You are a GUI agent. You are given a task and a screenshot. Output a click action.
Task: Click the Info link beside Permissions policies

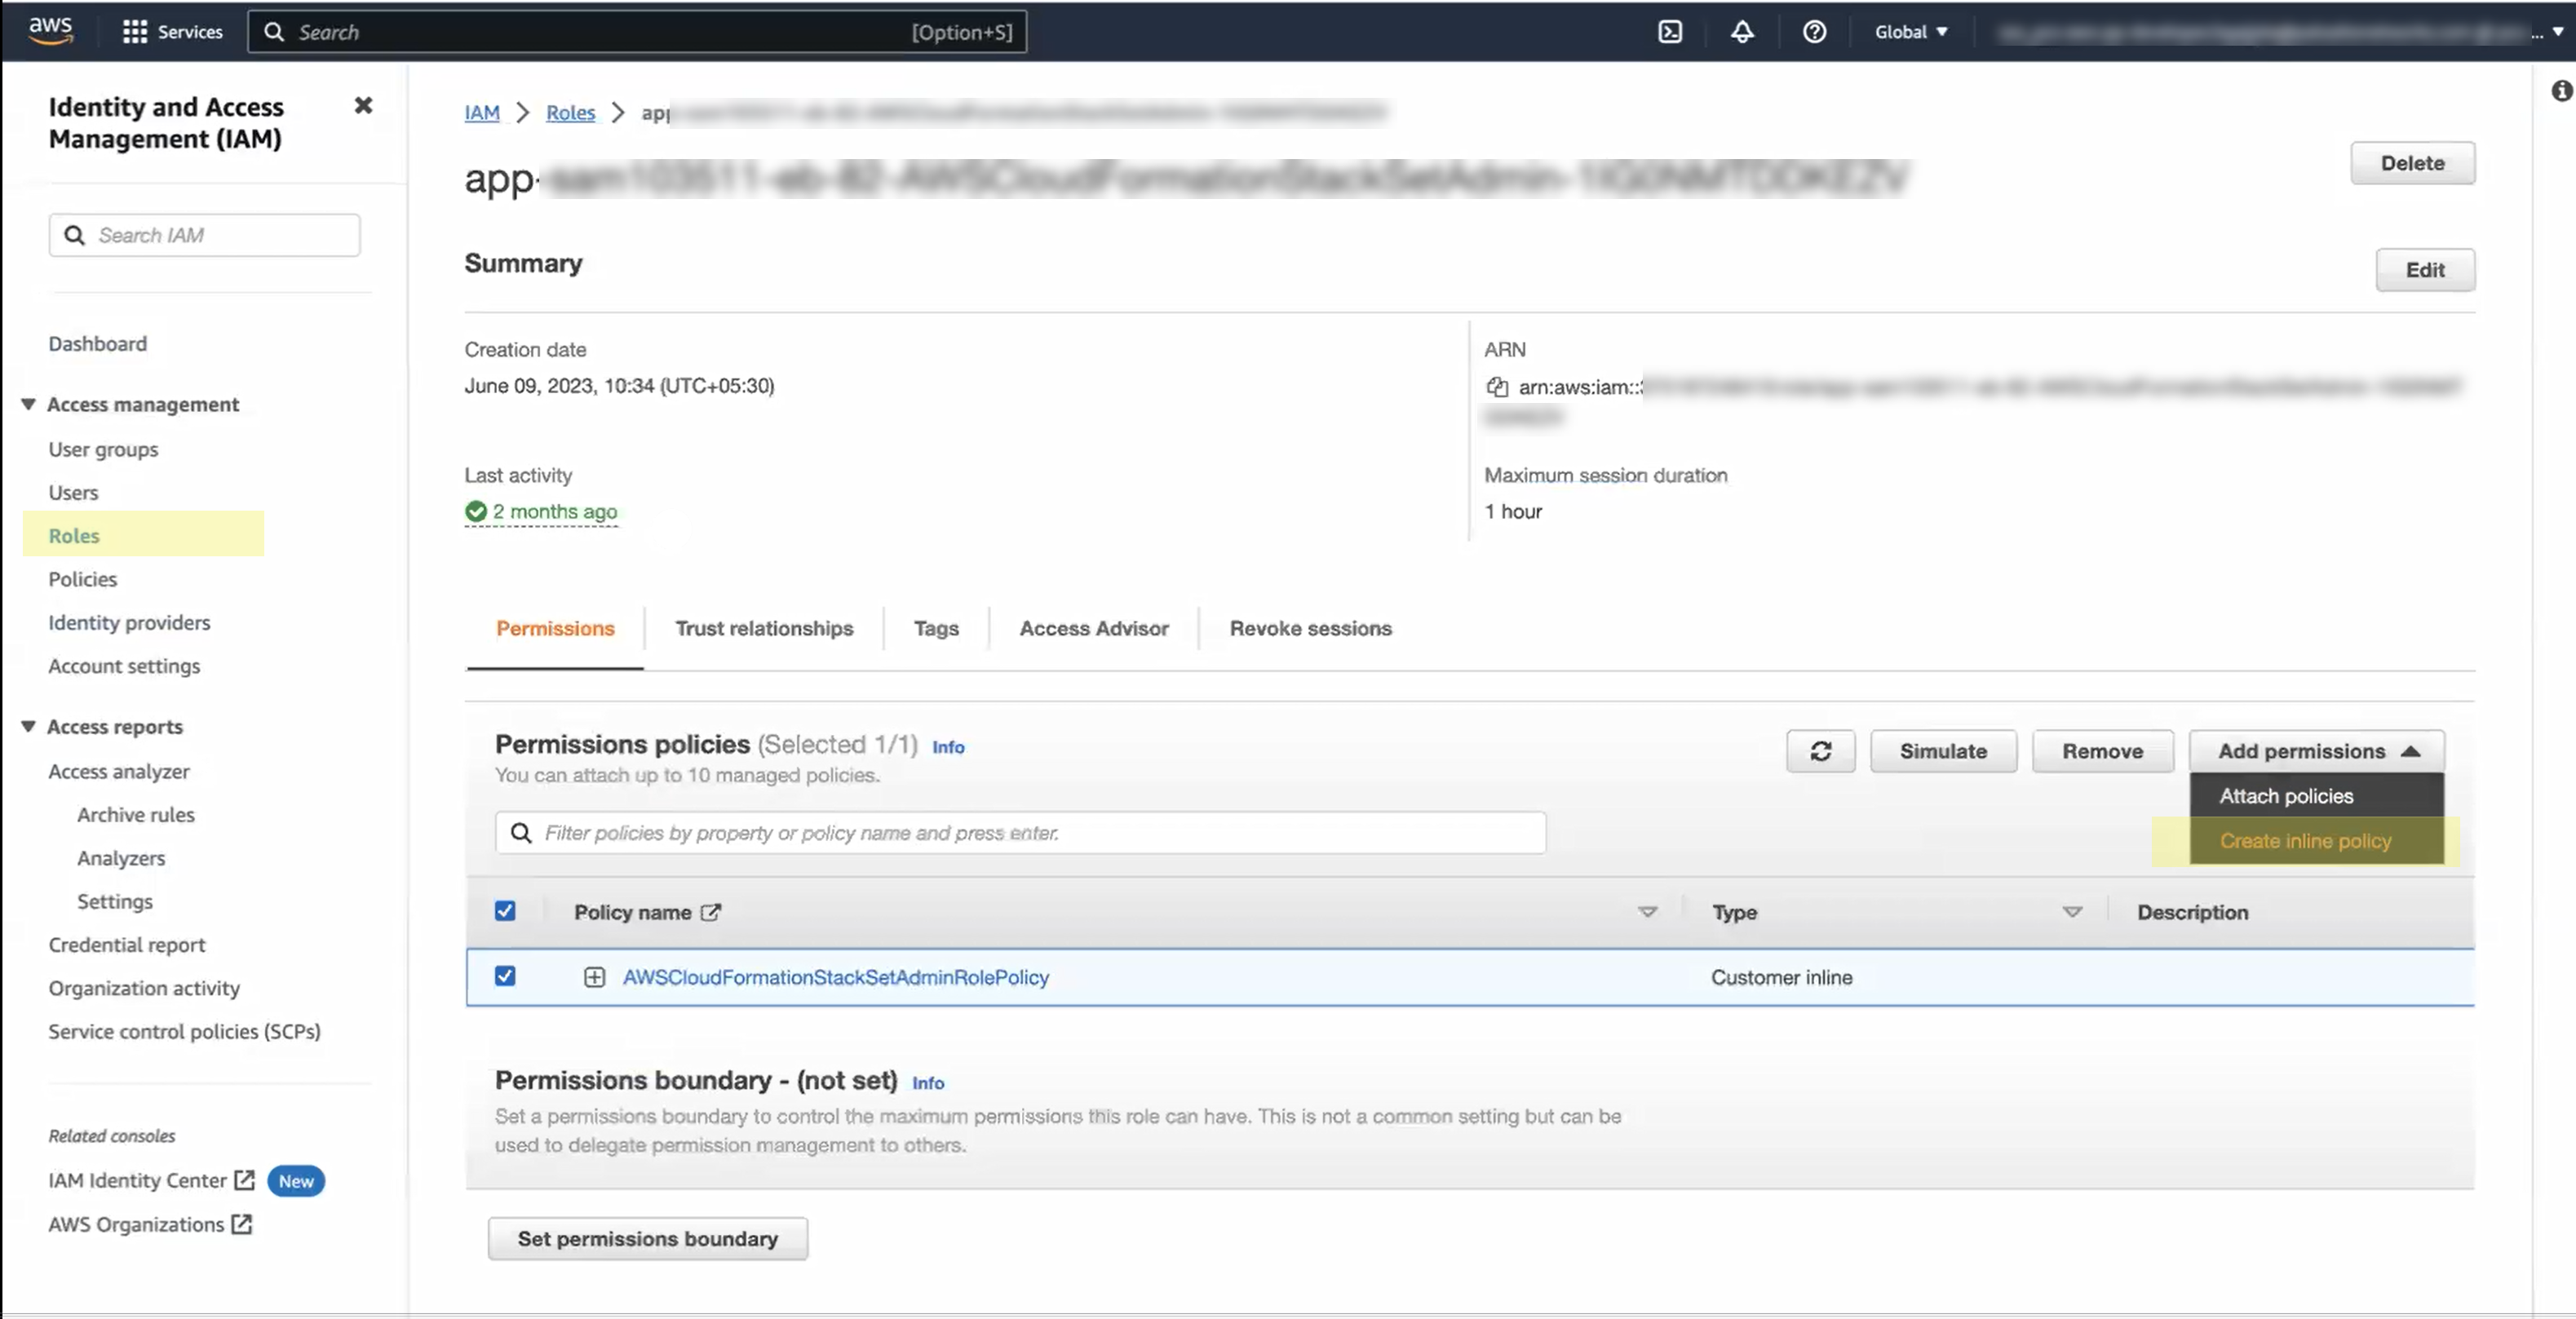[x=948, y=747]
